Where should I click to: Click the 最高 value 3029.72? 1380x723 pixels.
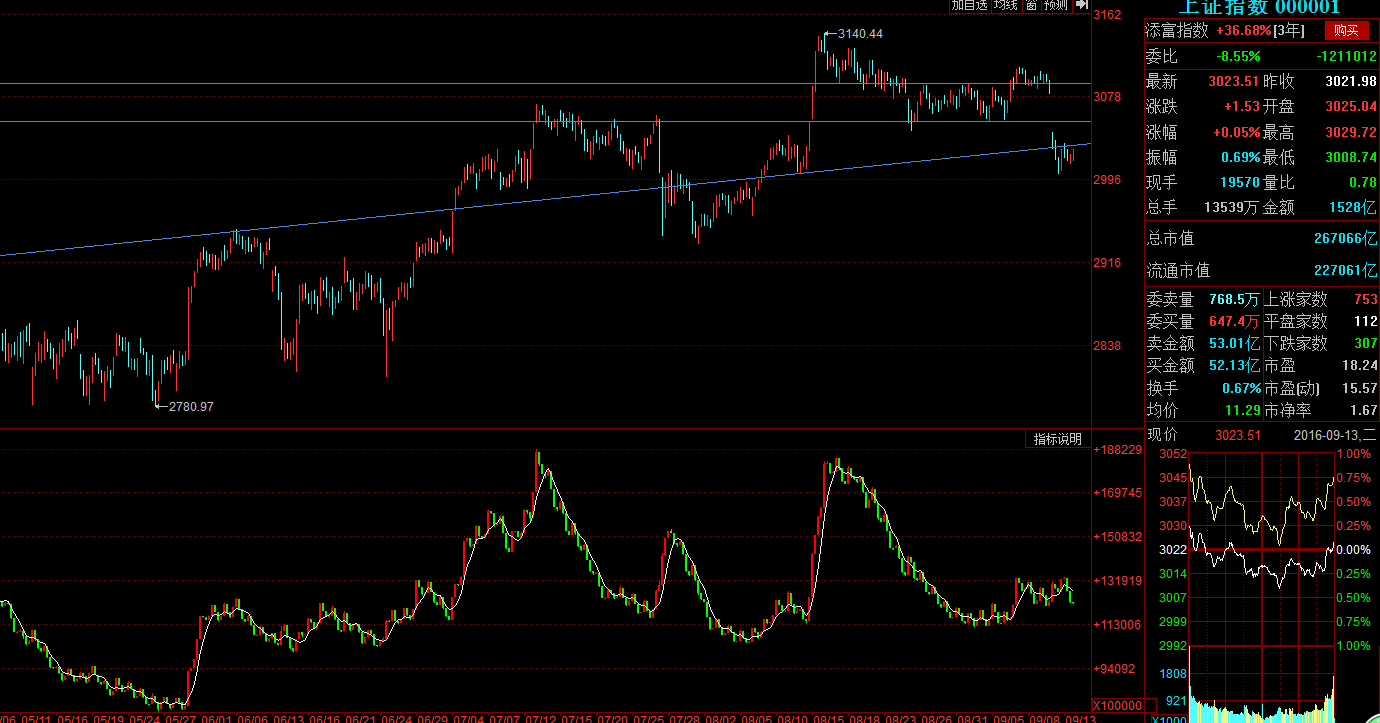1351,132
